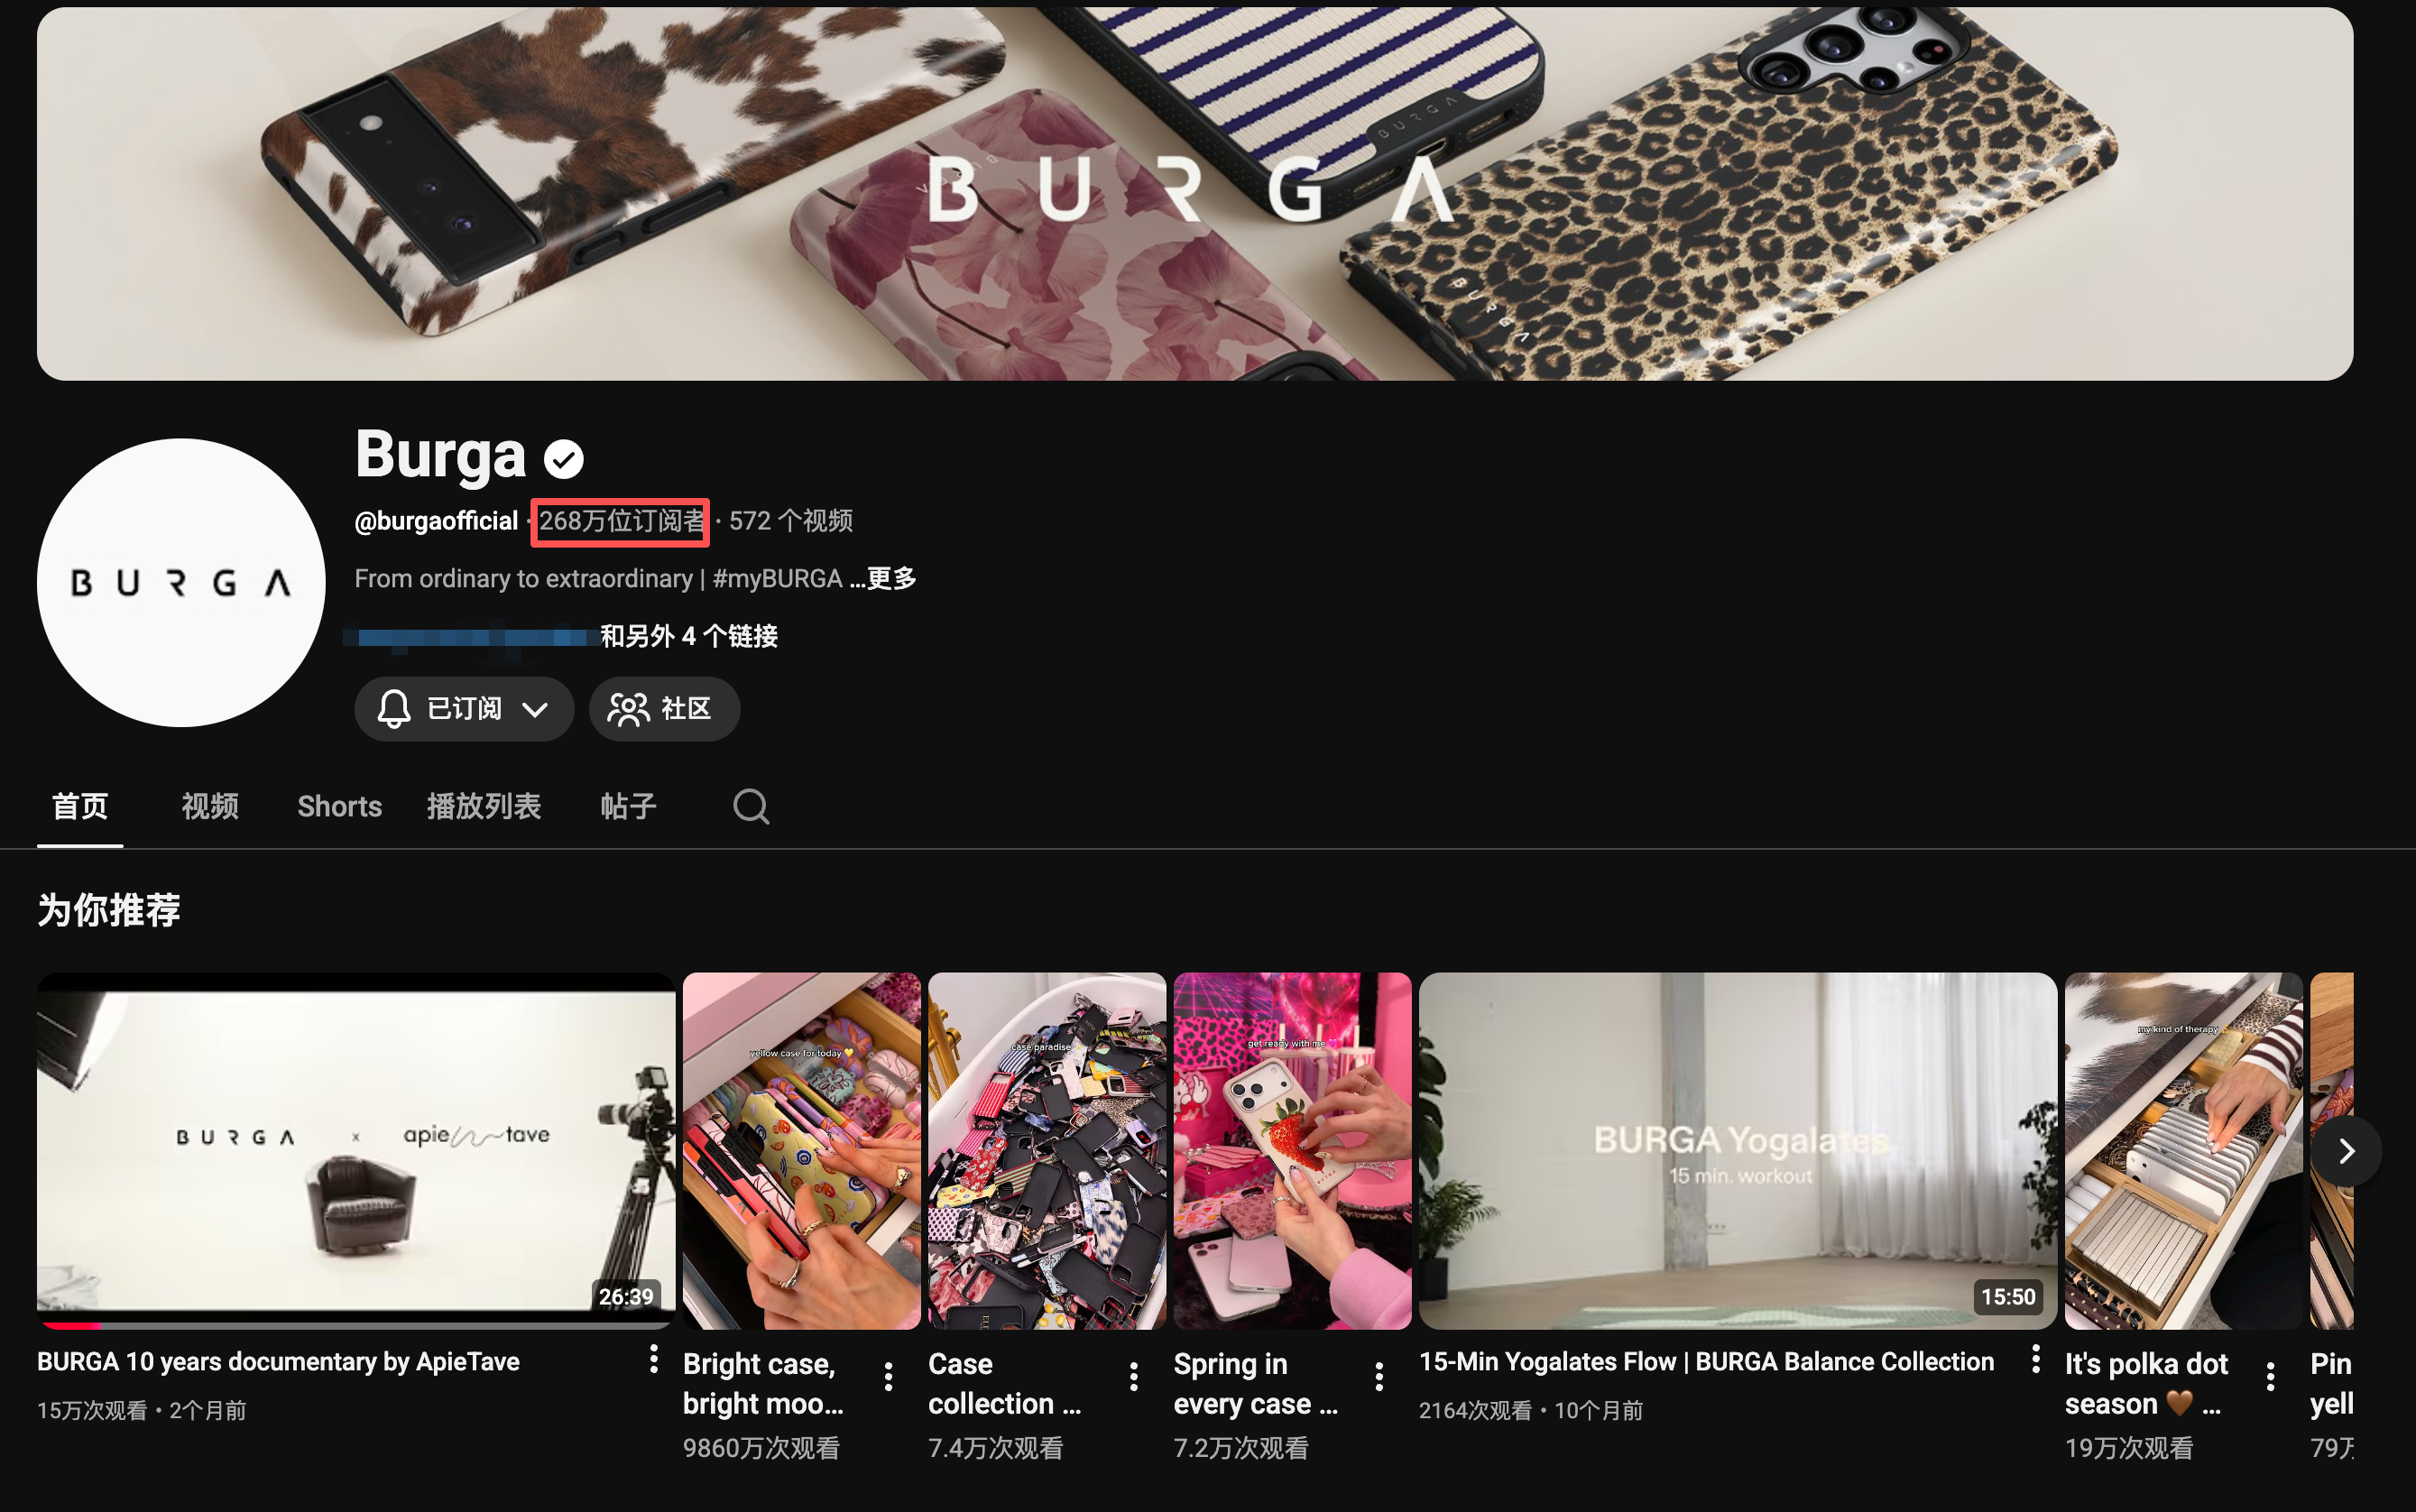The image size is (2416, 1512).
Task: Click the red watch progress bar on documentary
Action: [x=70, y=1326]
